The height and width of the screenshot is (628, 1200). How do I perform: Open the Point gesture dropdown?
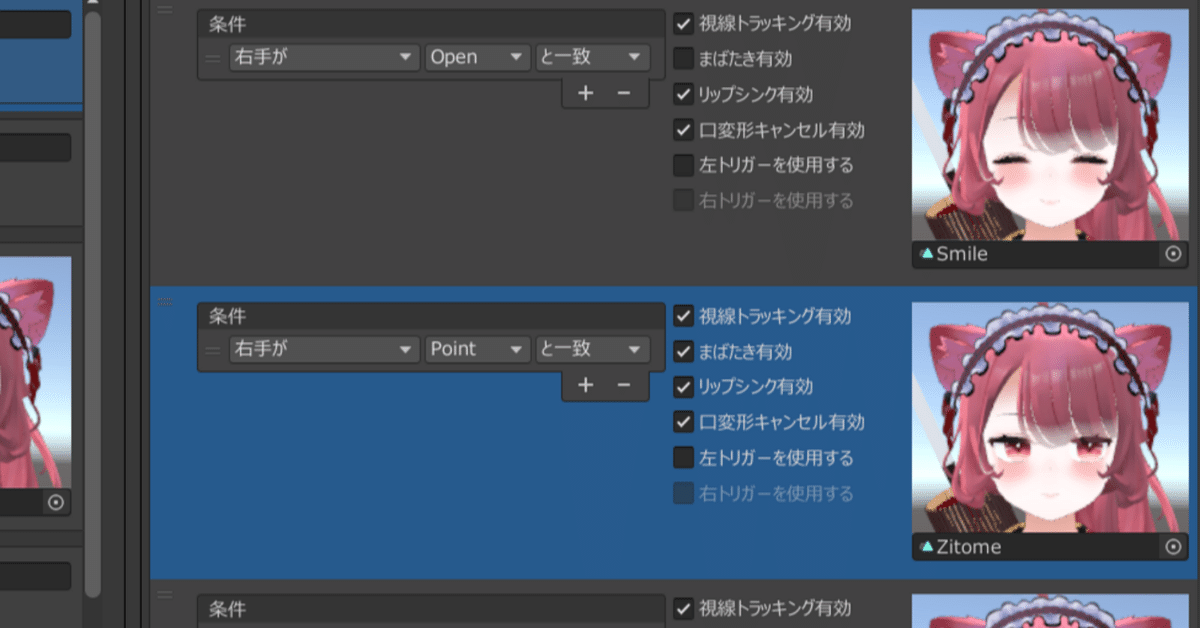[477, 349]
